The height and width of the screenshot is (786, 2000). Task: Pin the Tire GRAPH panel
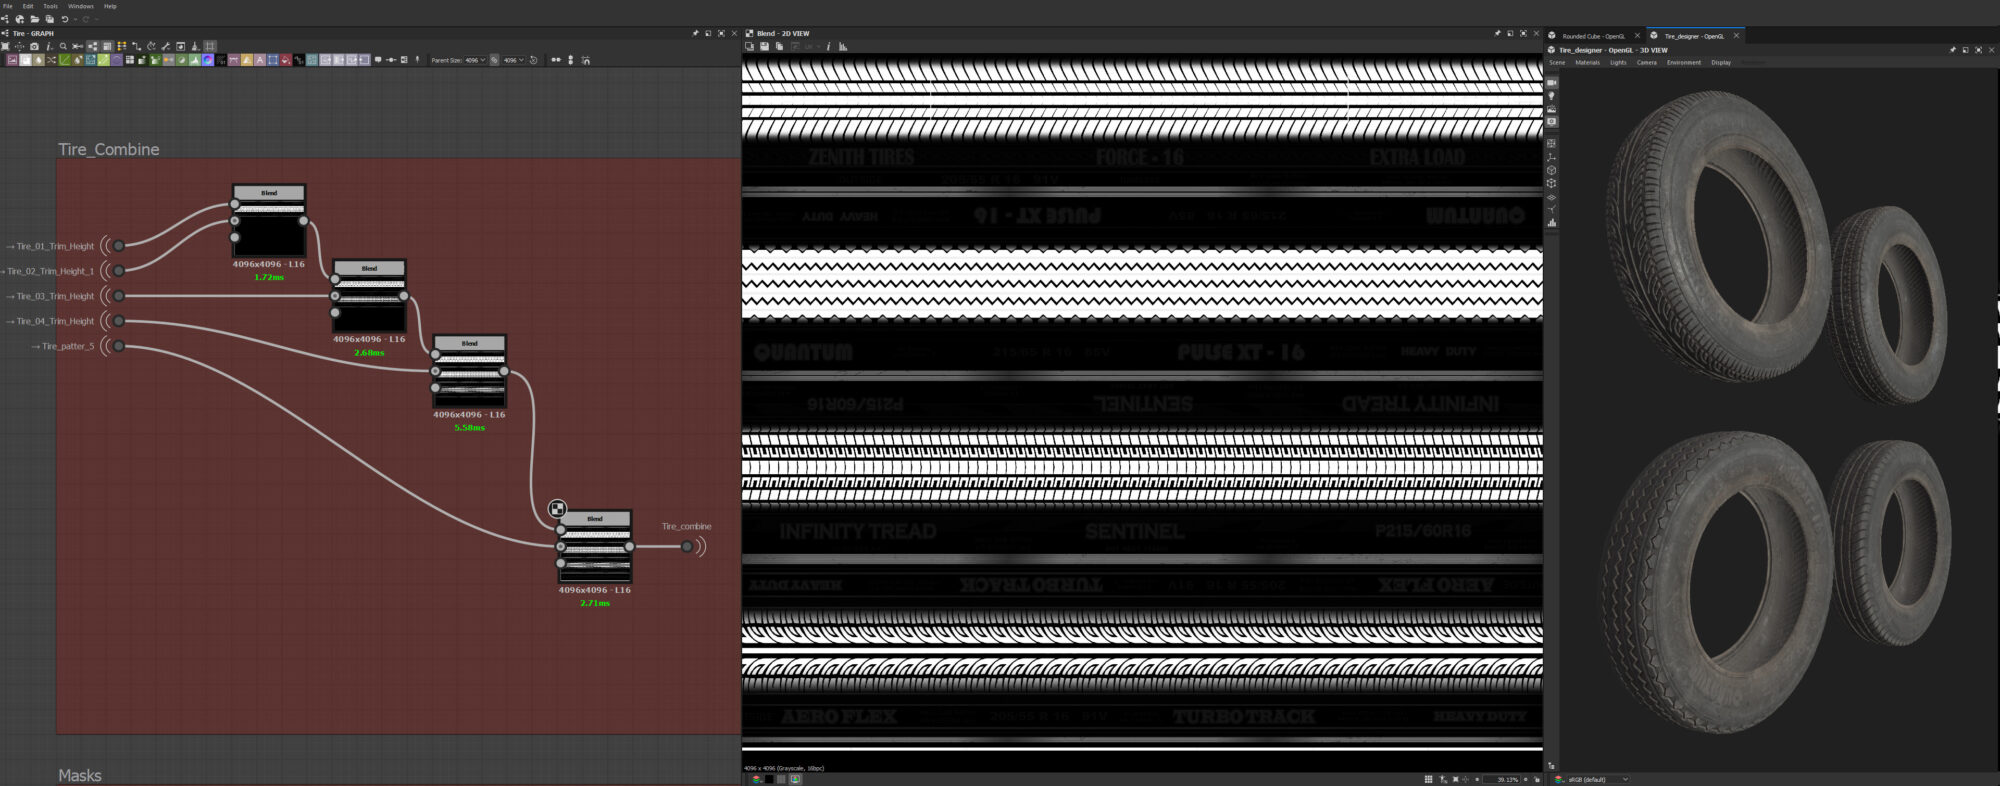click(x=695, y=33)
